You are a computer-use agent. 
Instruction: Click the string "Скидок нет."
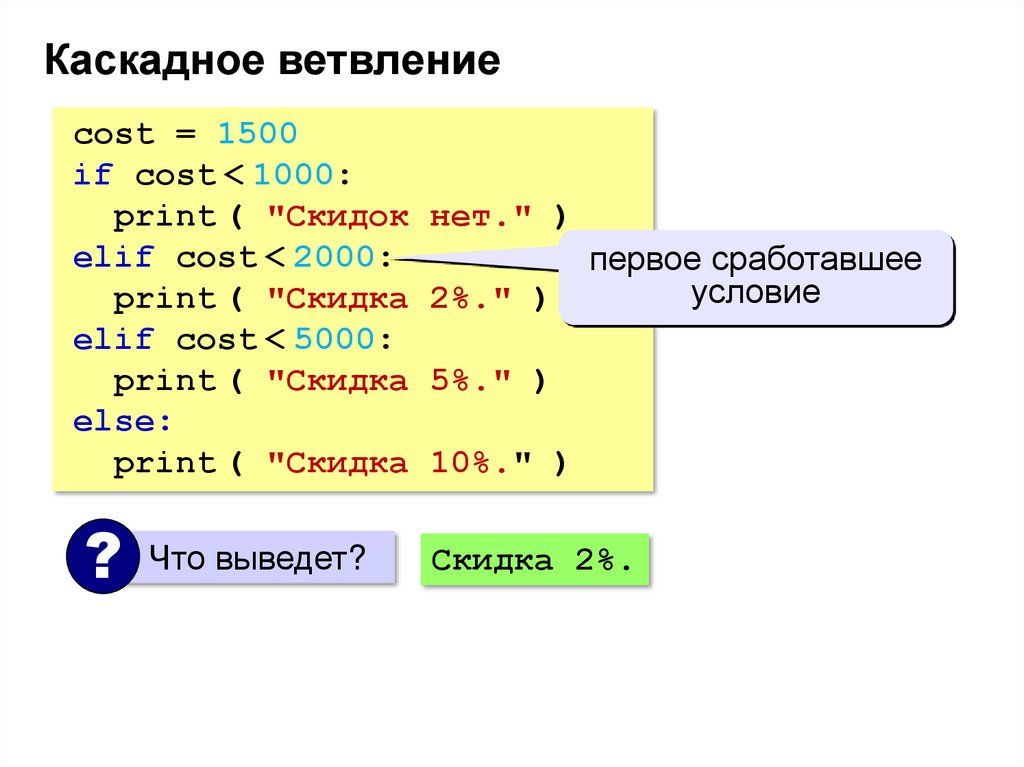pos(399,216)
